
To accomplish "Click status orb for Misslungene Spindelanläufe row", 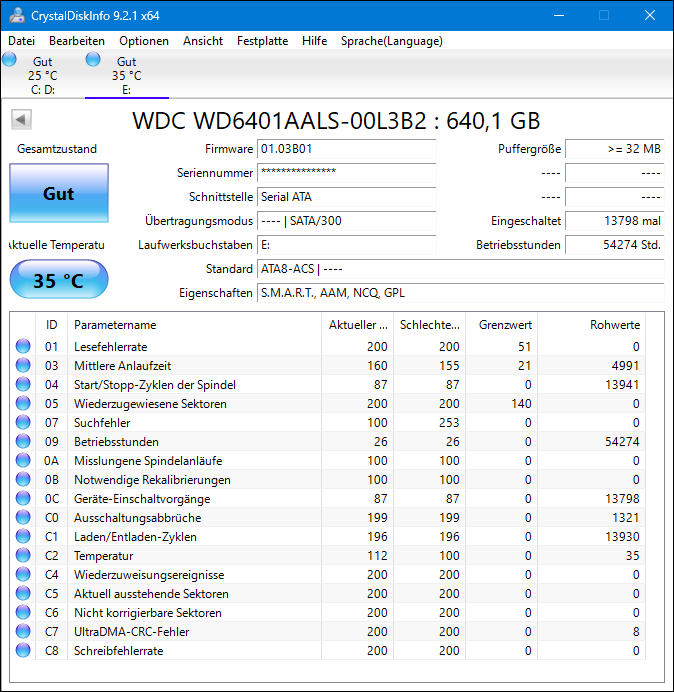I will click(x=23, y=460).
